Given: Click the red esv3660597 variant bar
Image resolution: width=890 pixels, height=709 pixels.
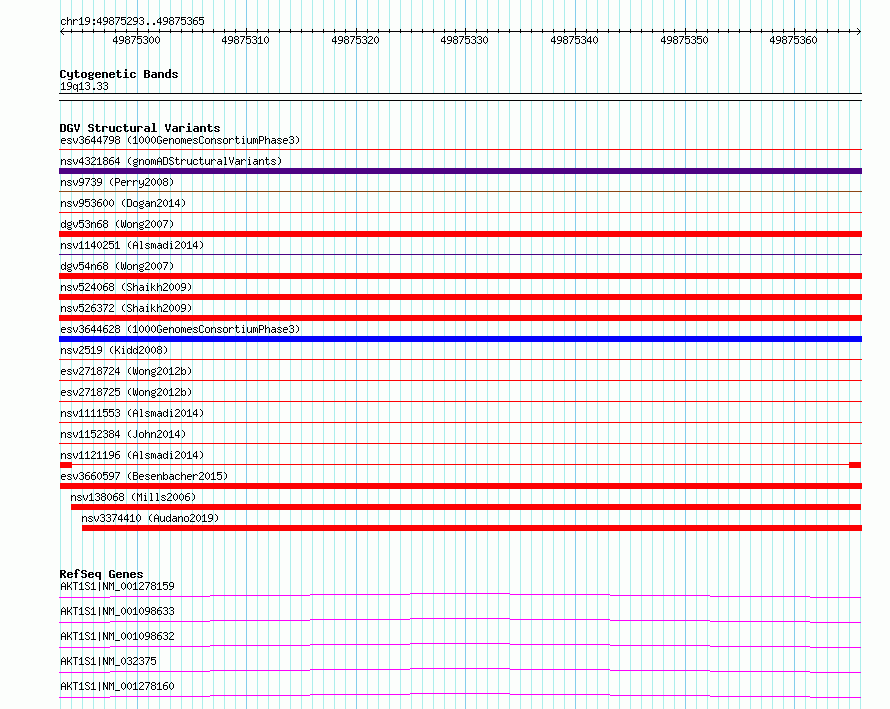Looking at the screenshot, I should (x=460, y=486).
